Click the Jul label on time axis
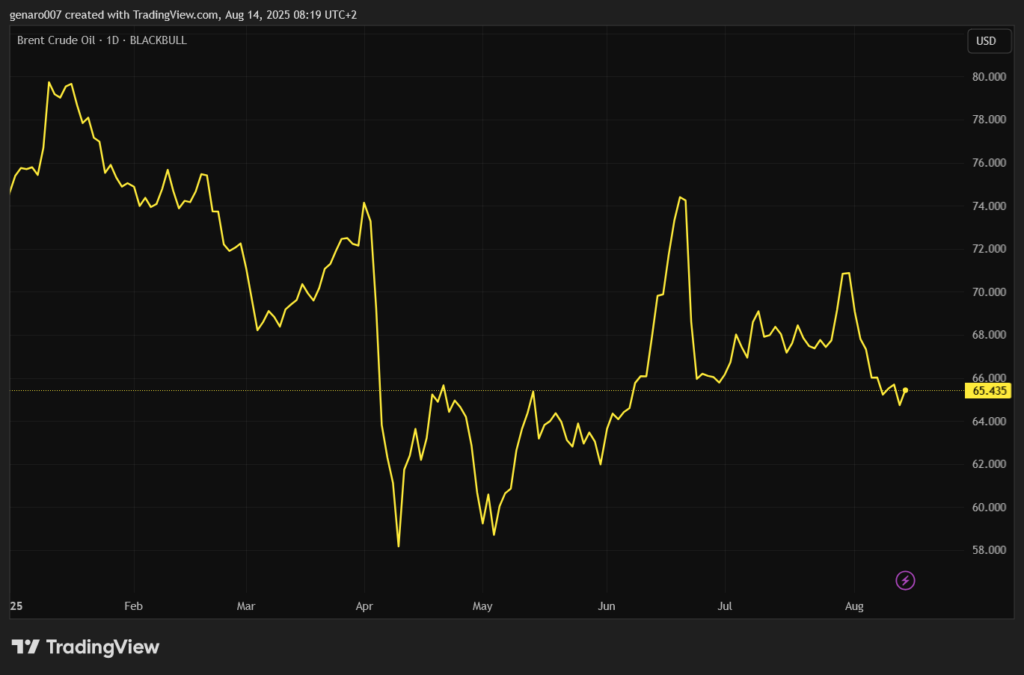This screenshot has width=1024, height=675. (x=726, y=606)
